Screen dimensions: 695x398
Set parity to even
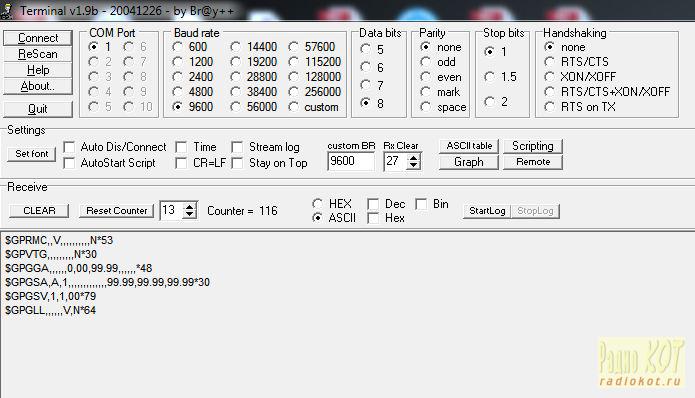pos(426,77)
